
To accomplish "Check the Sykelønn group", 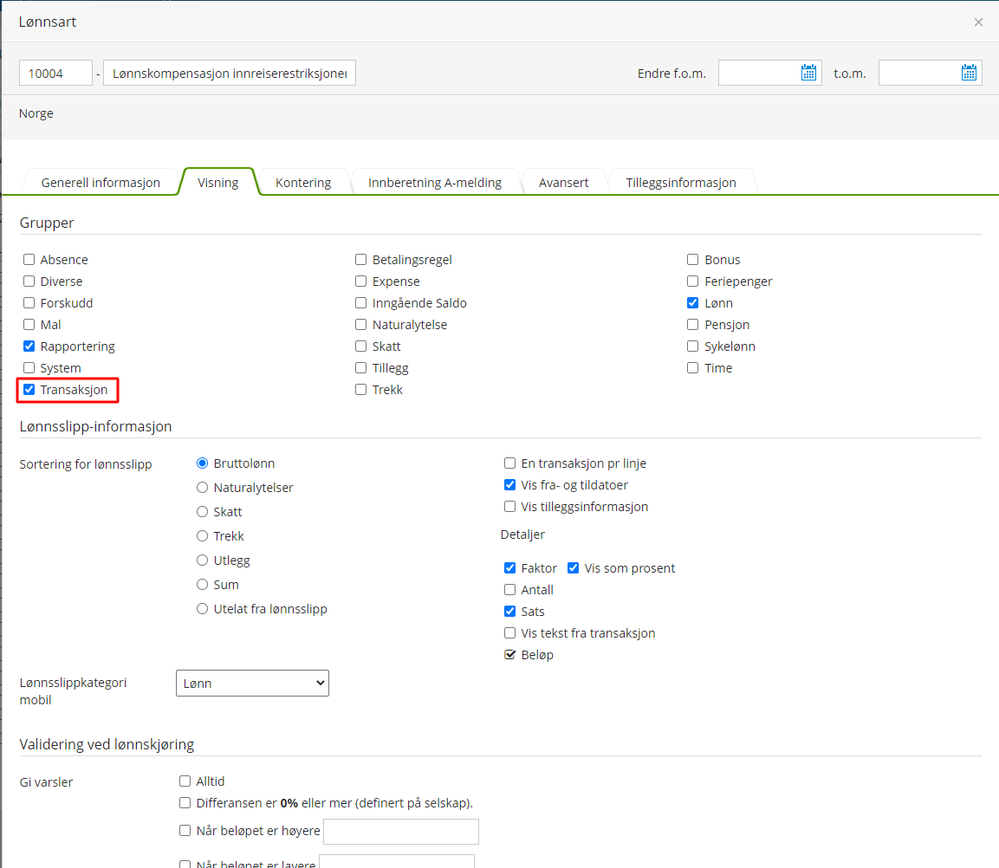I will click(x=693, y=346).
